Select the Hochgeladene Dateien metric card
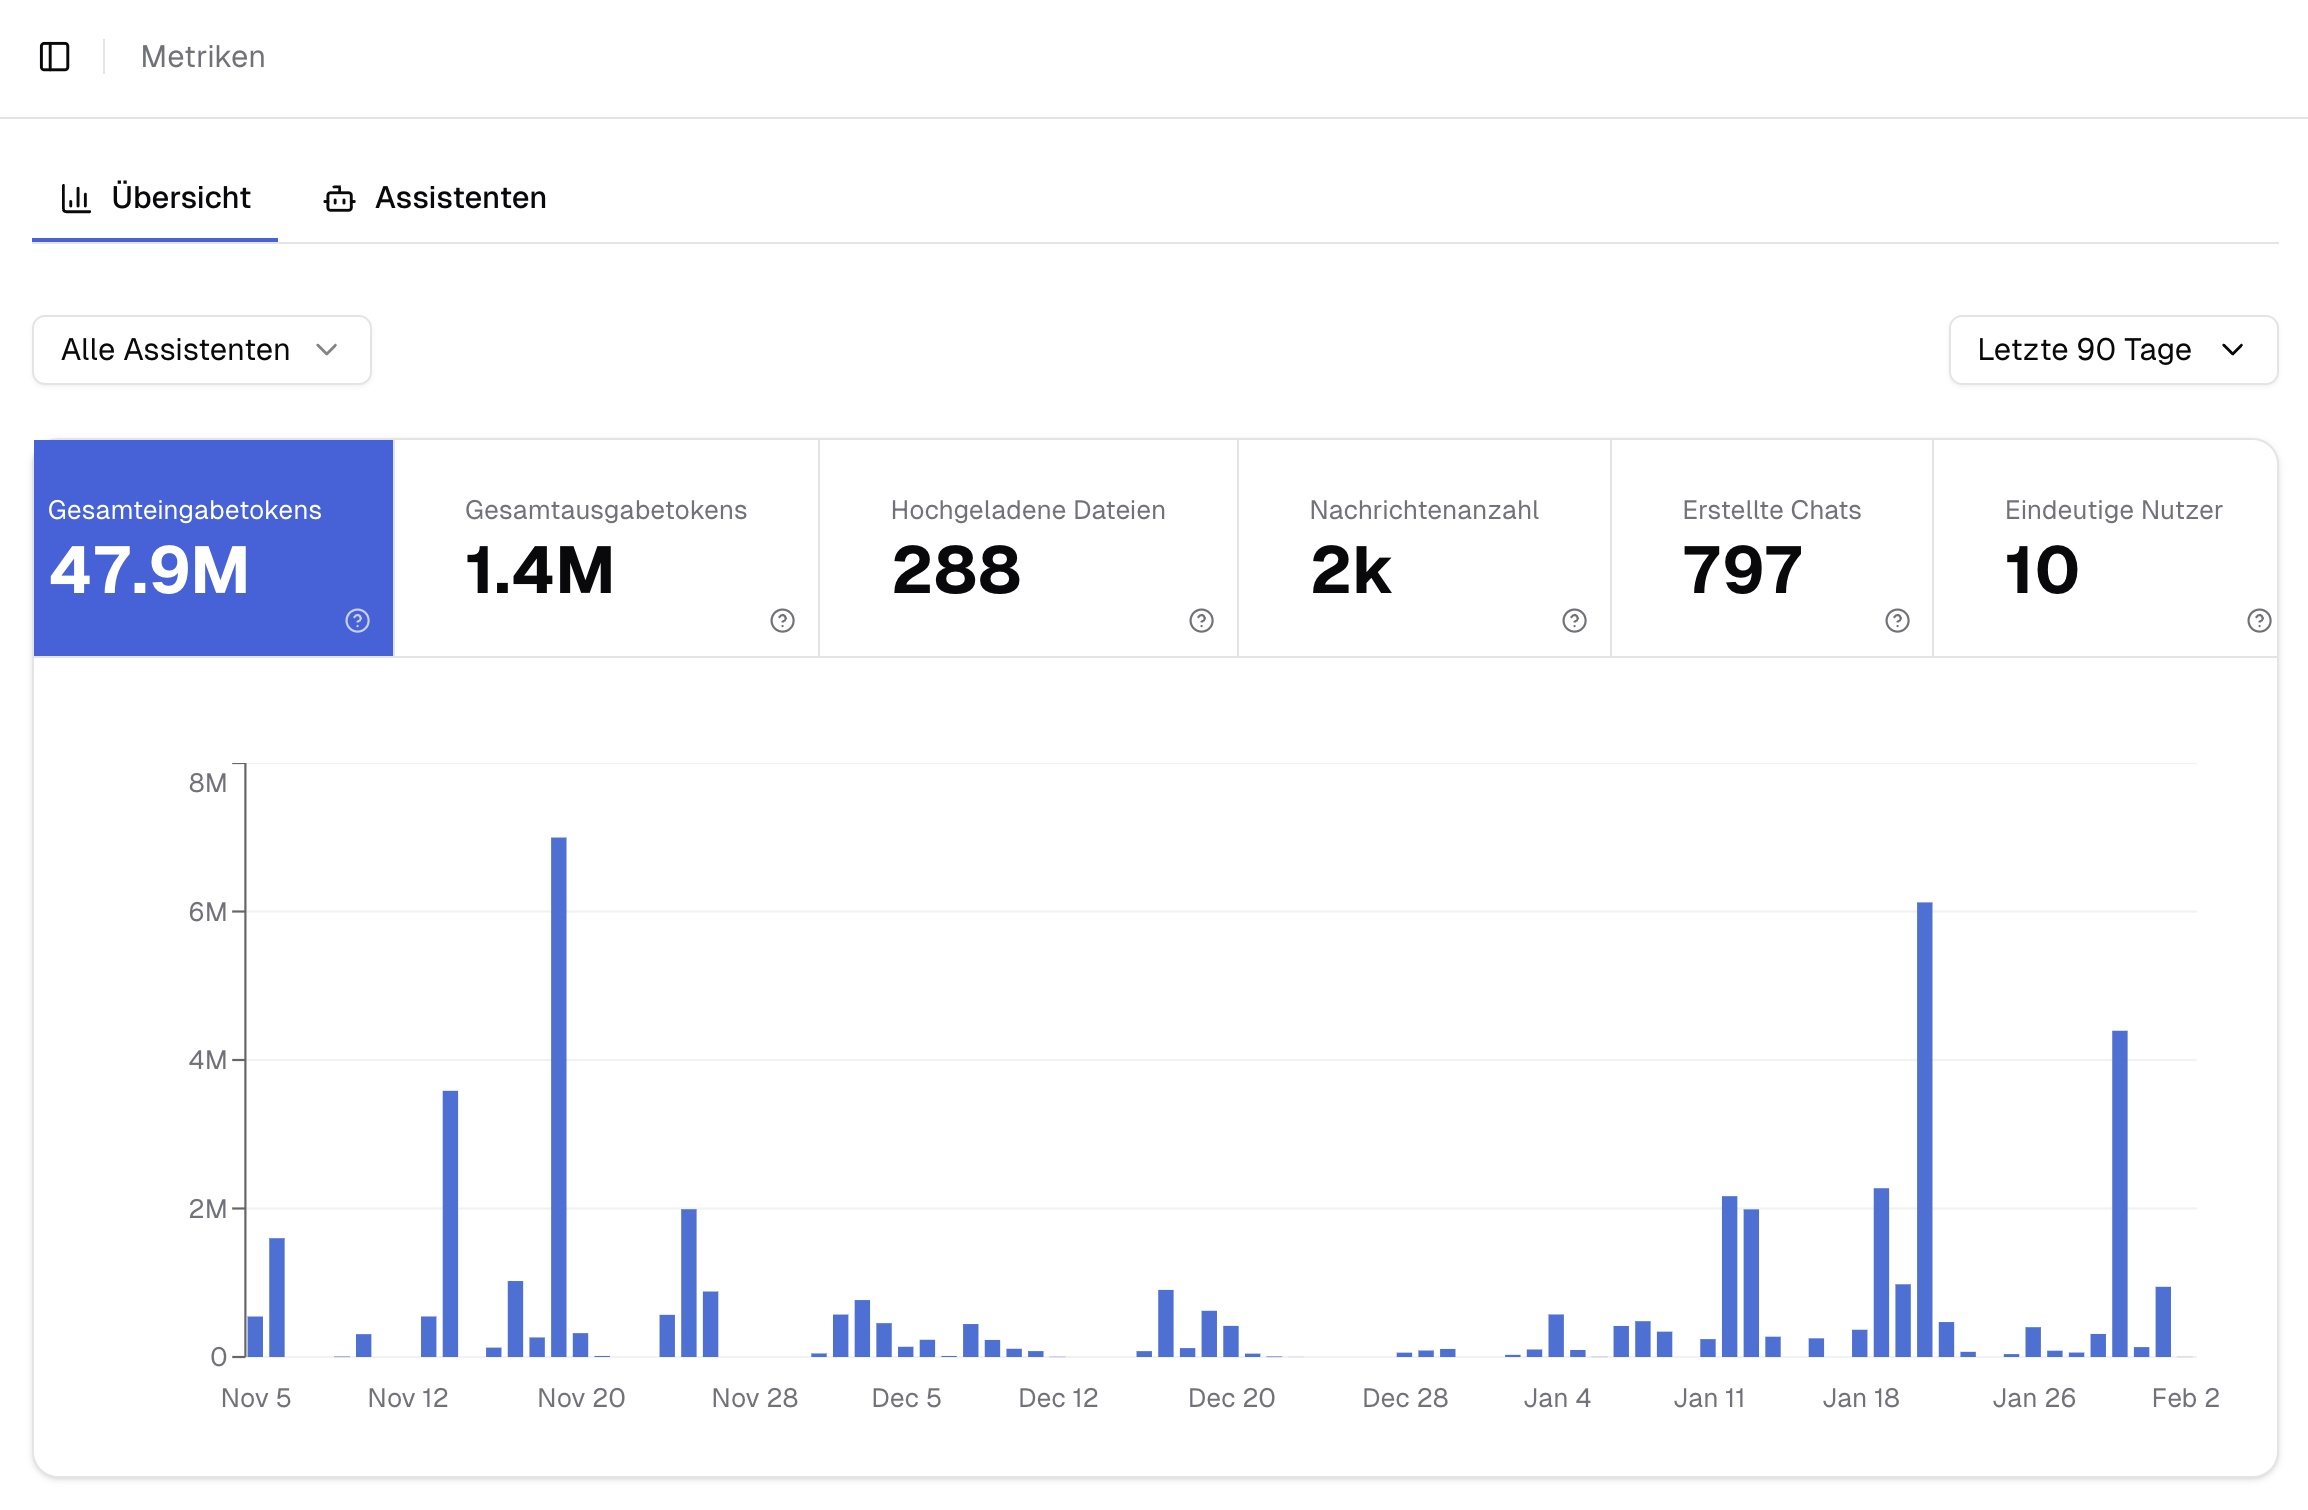This screenshot has height=1510, width=2308. (x=1028, y=548)
